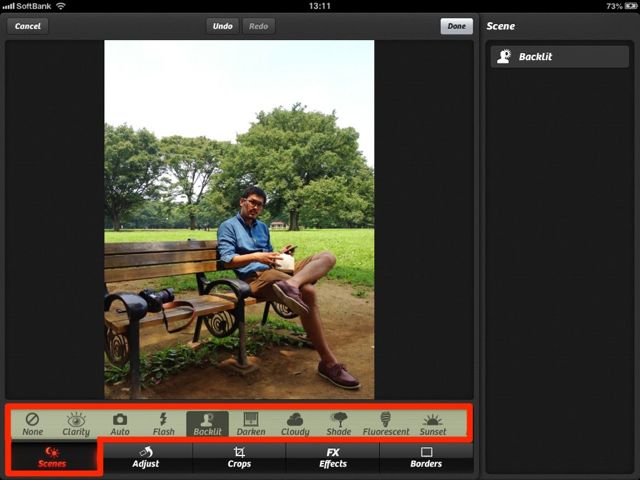The height and width of the screenshot is (480, 640).
Task: Tap the battery indicator in status bar
Action: (630, 6)
